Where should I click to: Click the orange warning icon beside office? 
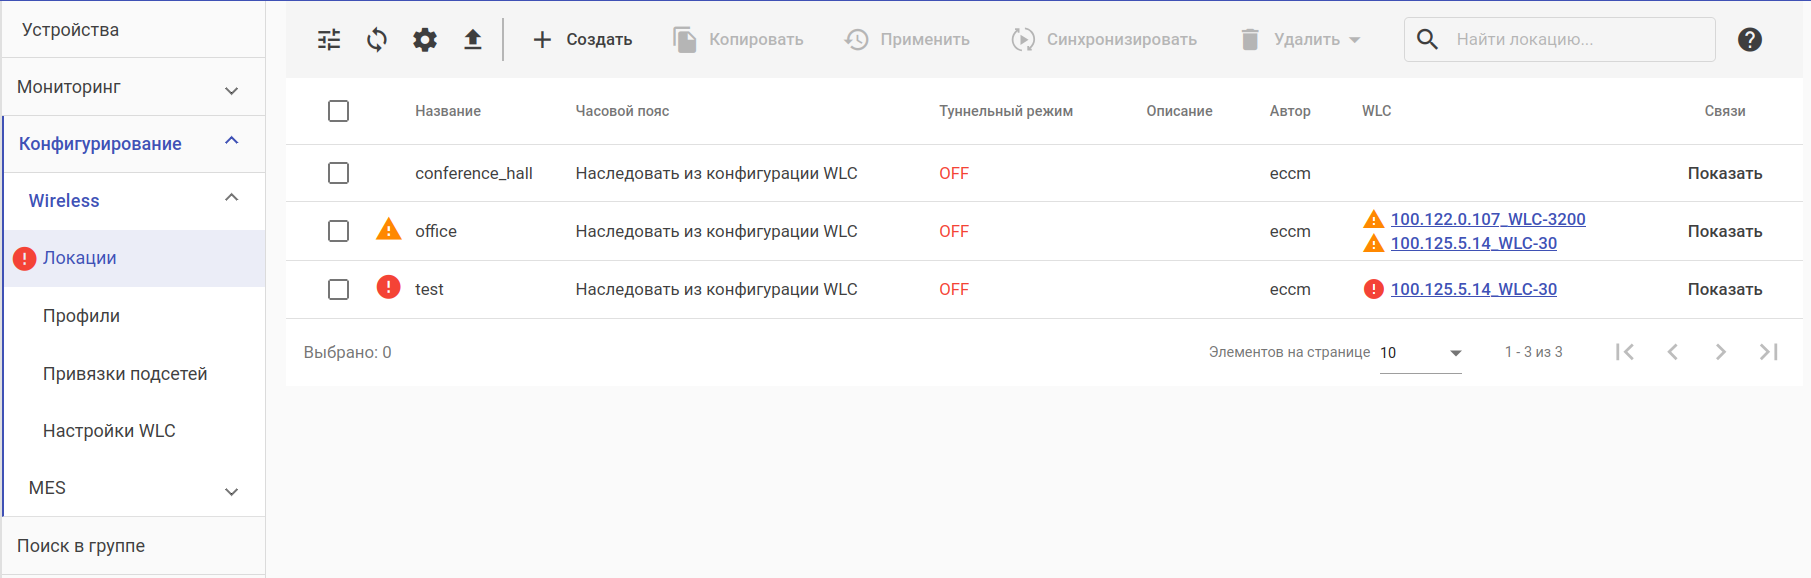pyautogui.click(x=388, y=230)
